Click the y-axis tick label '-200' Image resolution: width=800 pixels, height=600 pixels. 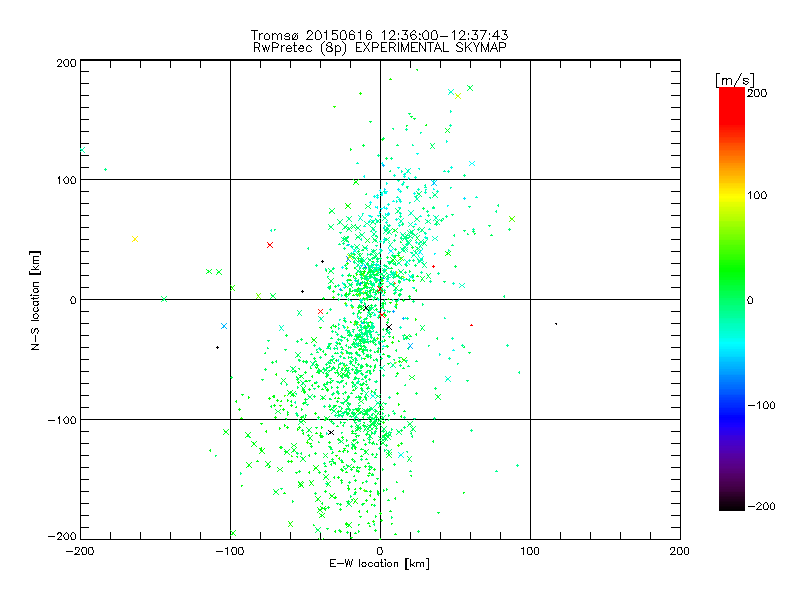pyautogui.click(x=62, y=536)
